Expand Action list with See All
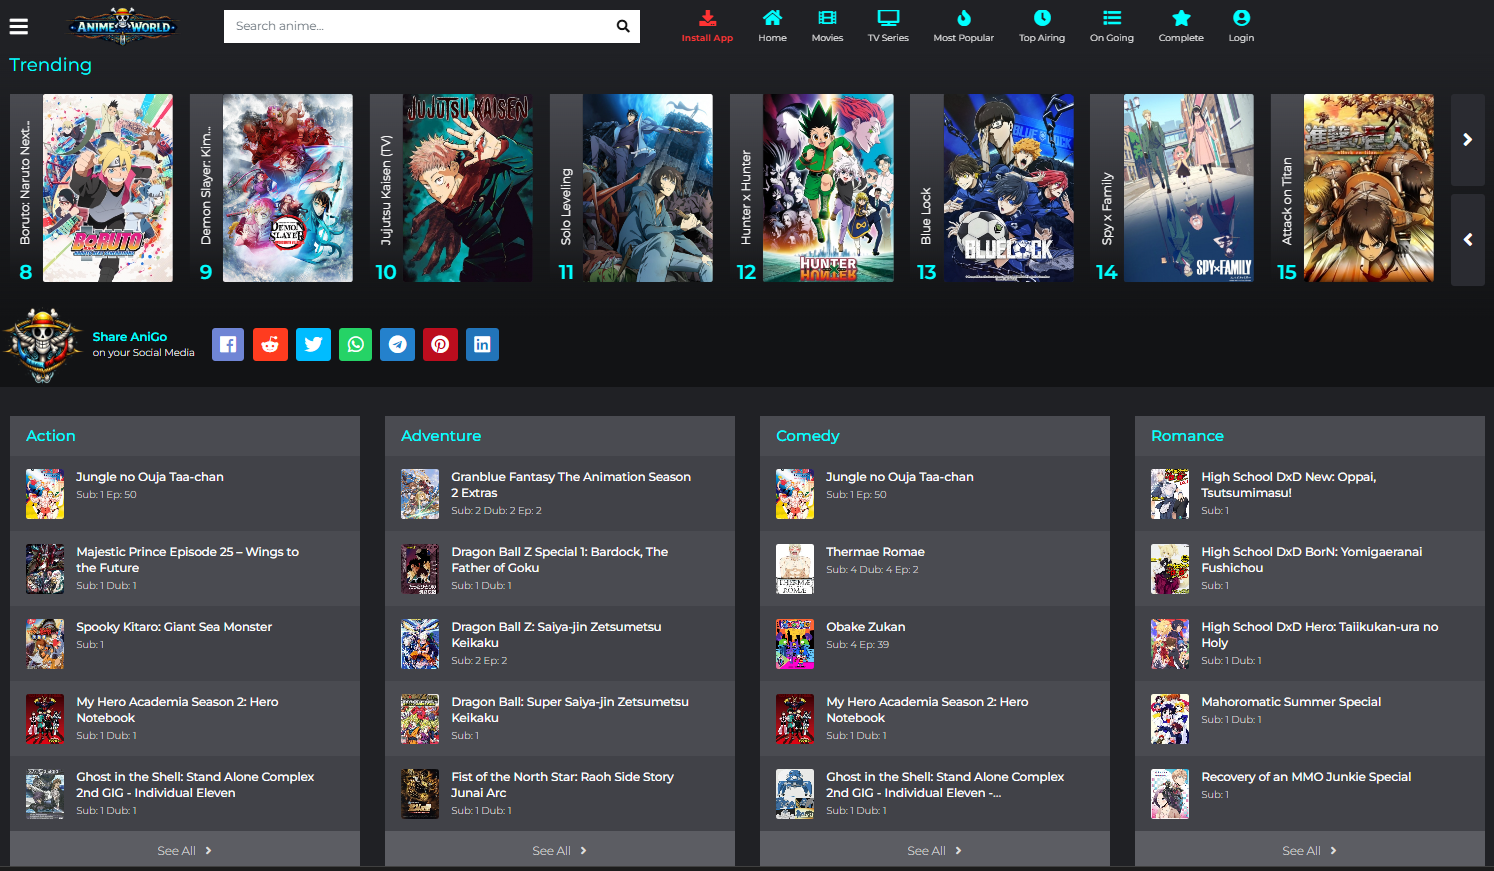Screen dimensions: 1494x871 (184, 850)
